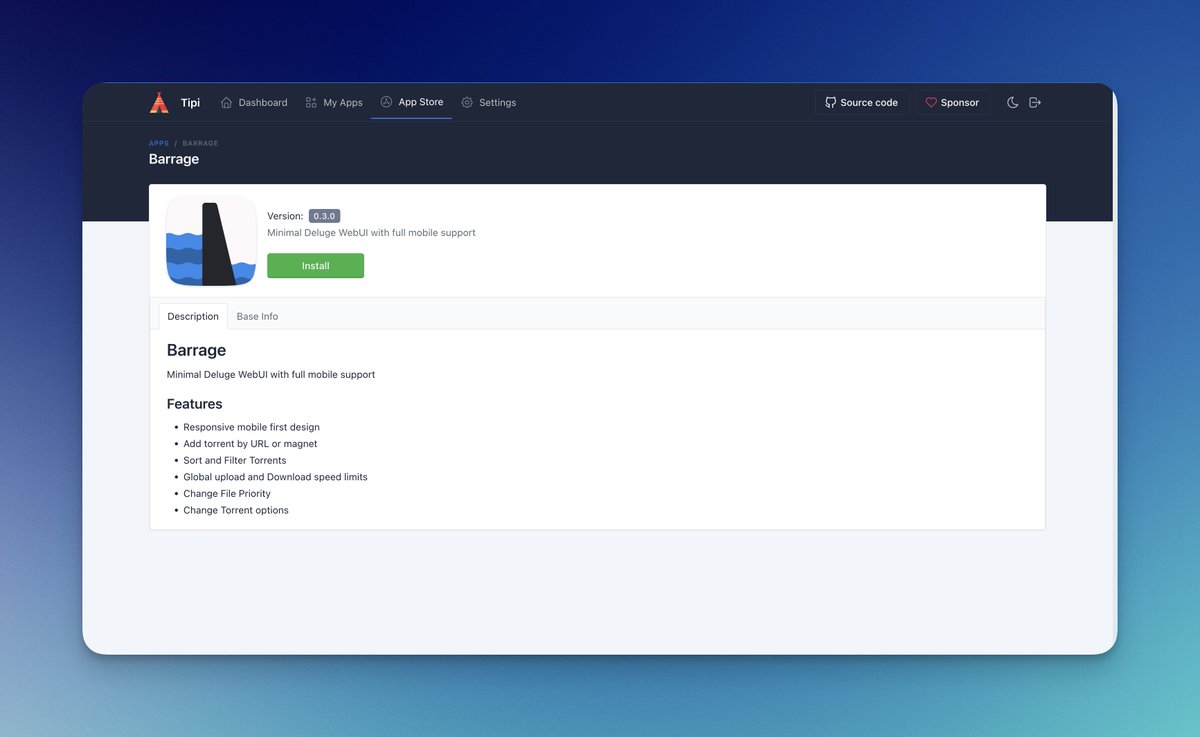Click the 'Version:' label
Image resolution: width=1200 pixels, height=737 pixels.
pyautogui.click(x=285, y=216)
